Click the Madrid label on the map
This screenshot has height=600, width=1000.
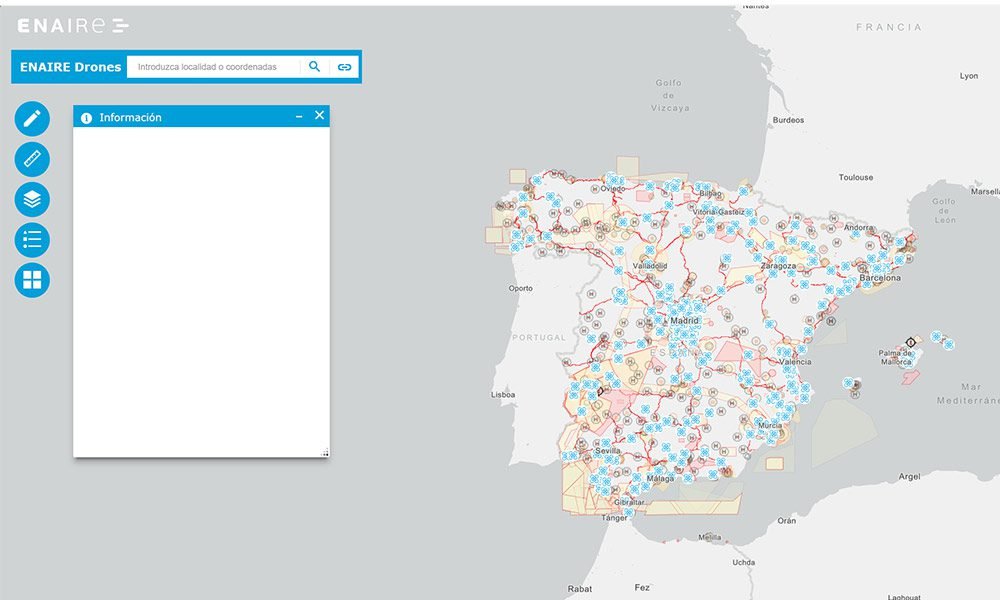(684, 320)
